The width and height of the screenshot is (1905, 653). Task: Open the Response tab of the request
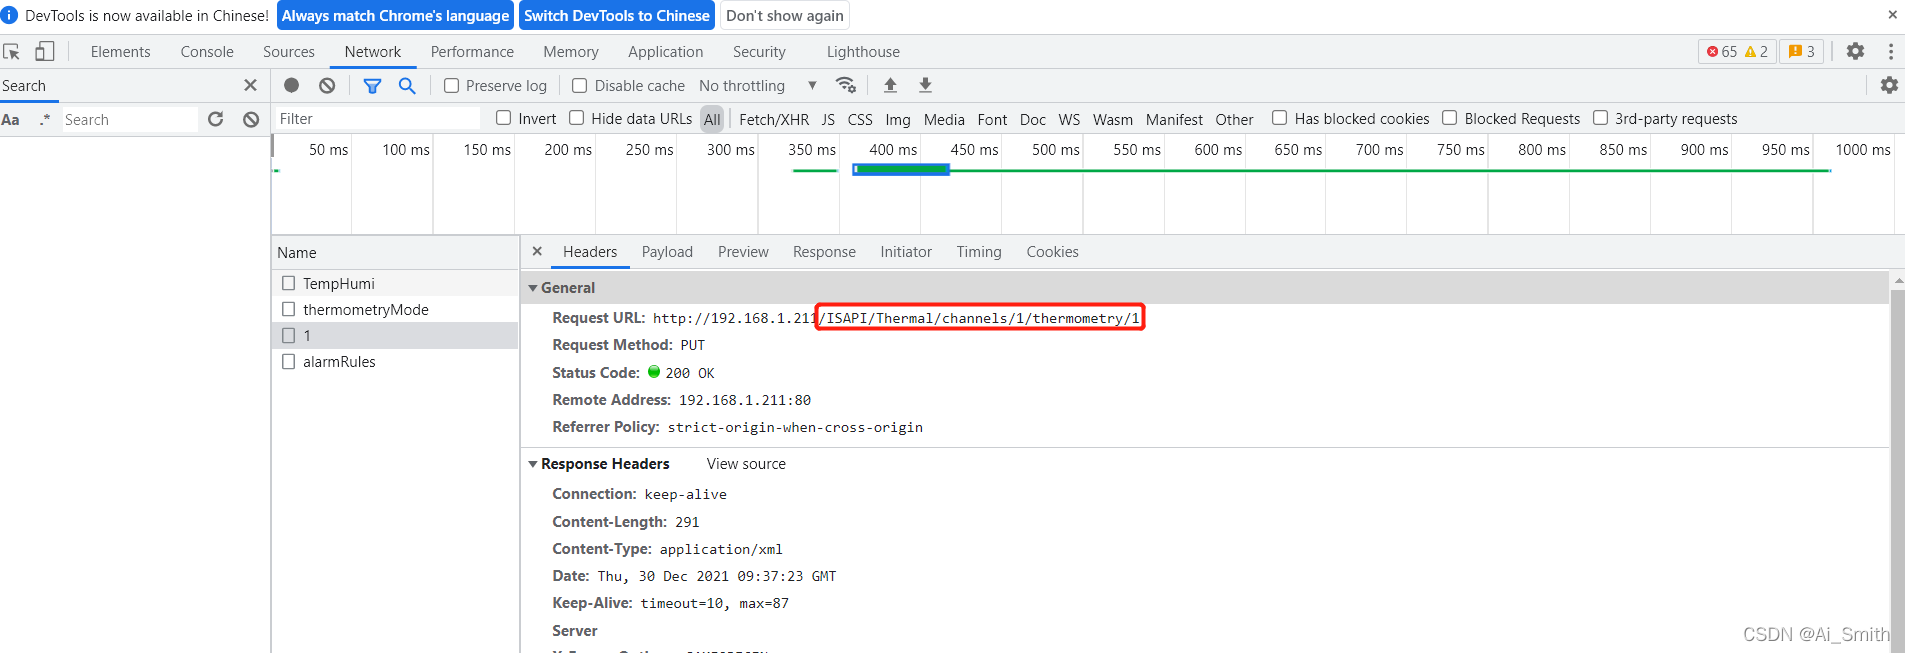(x=824, y=252)
